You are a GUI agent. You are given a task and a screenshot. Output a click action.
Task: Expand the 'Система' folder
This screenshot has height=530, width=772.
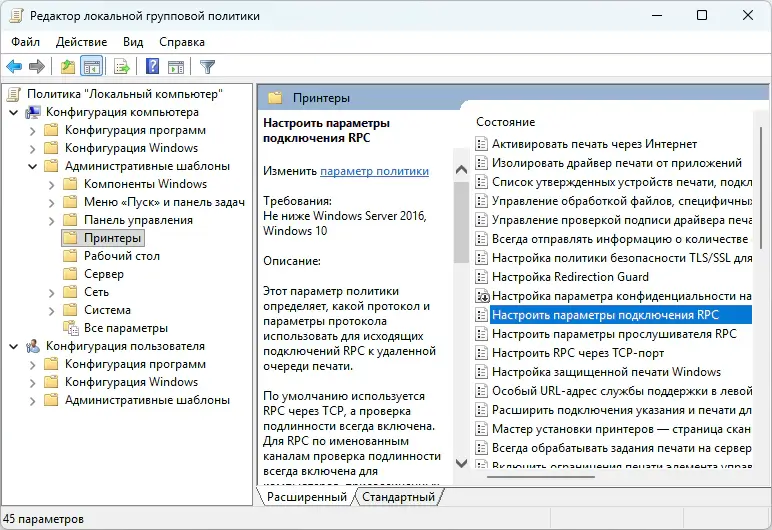51,310
